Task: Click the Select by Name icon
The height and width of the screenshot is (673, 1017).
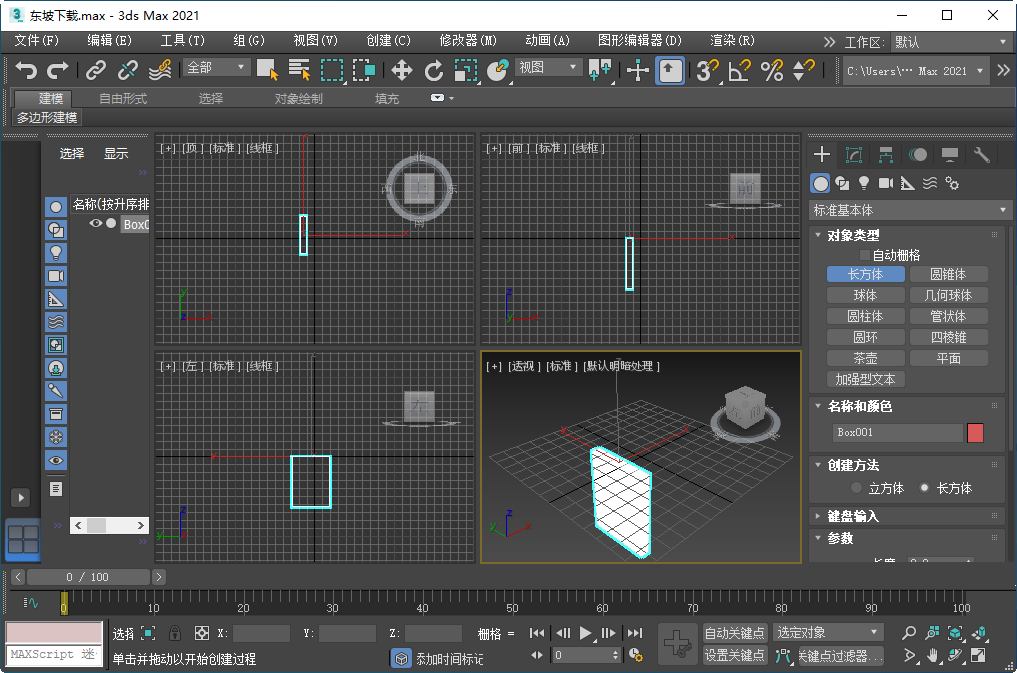Action: tap(297, 71)
